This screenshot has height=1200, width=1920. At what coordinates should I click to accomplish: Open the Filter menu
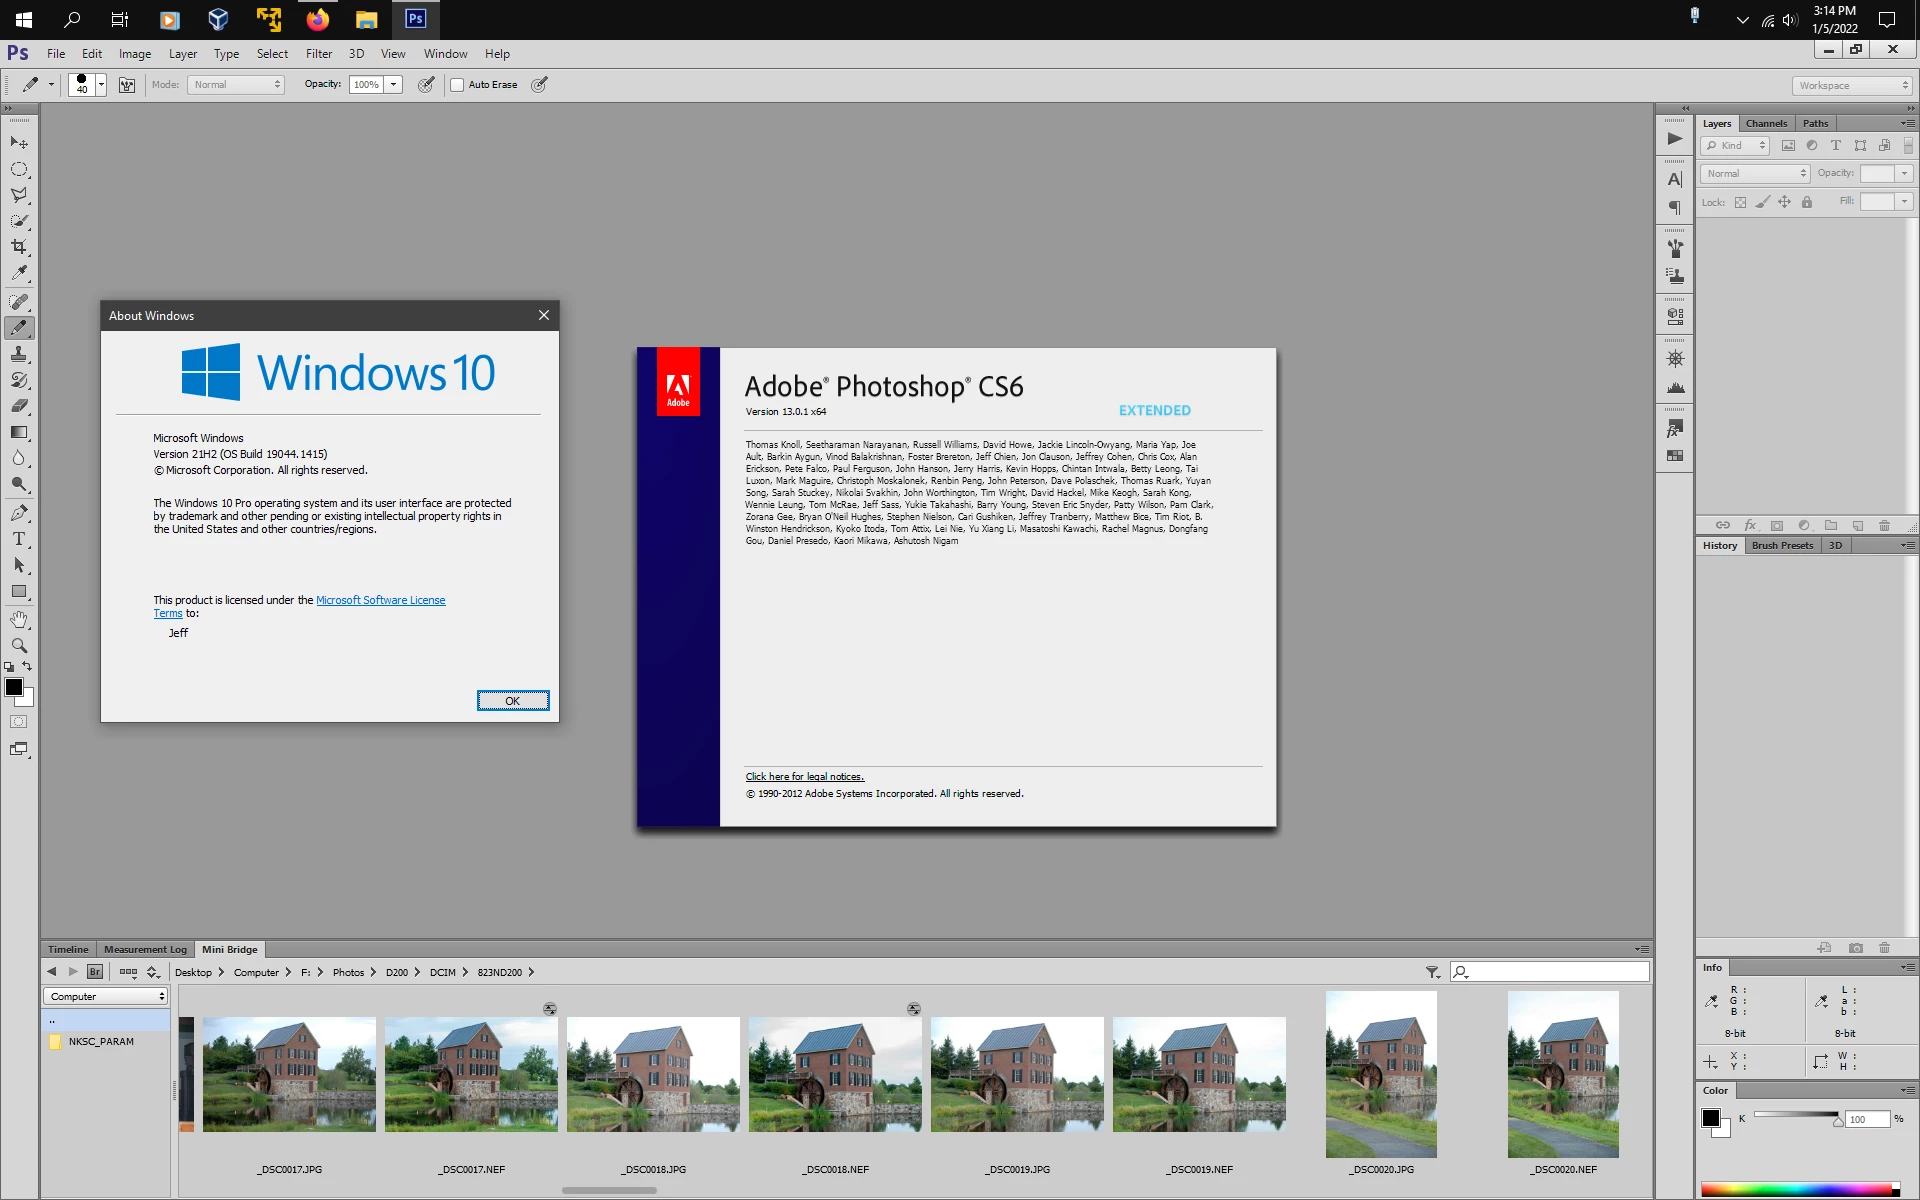(x=318, y=54)
